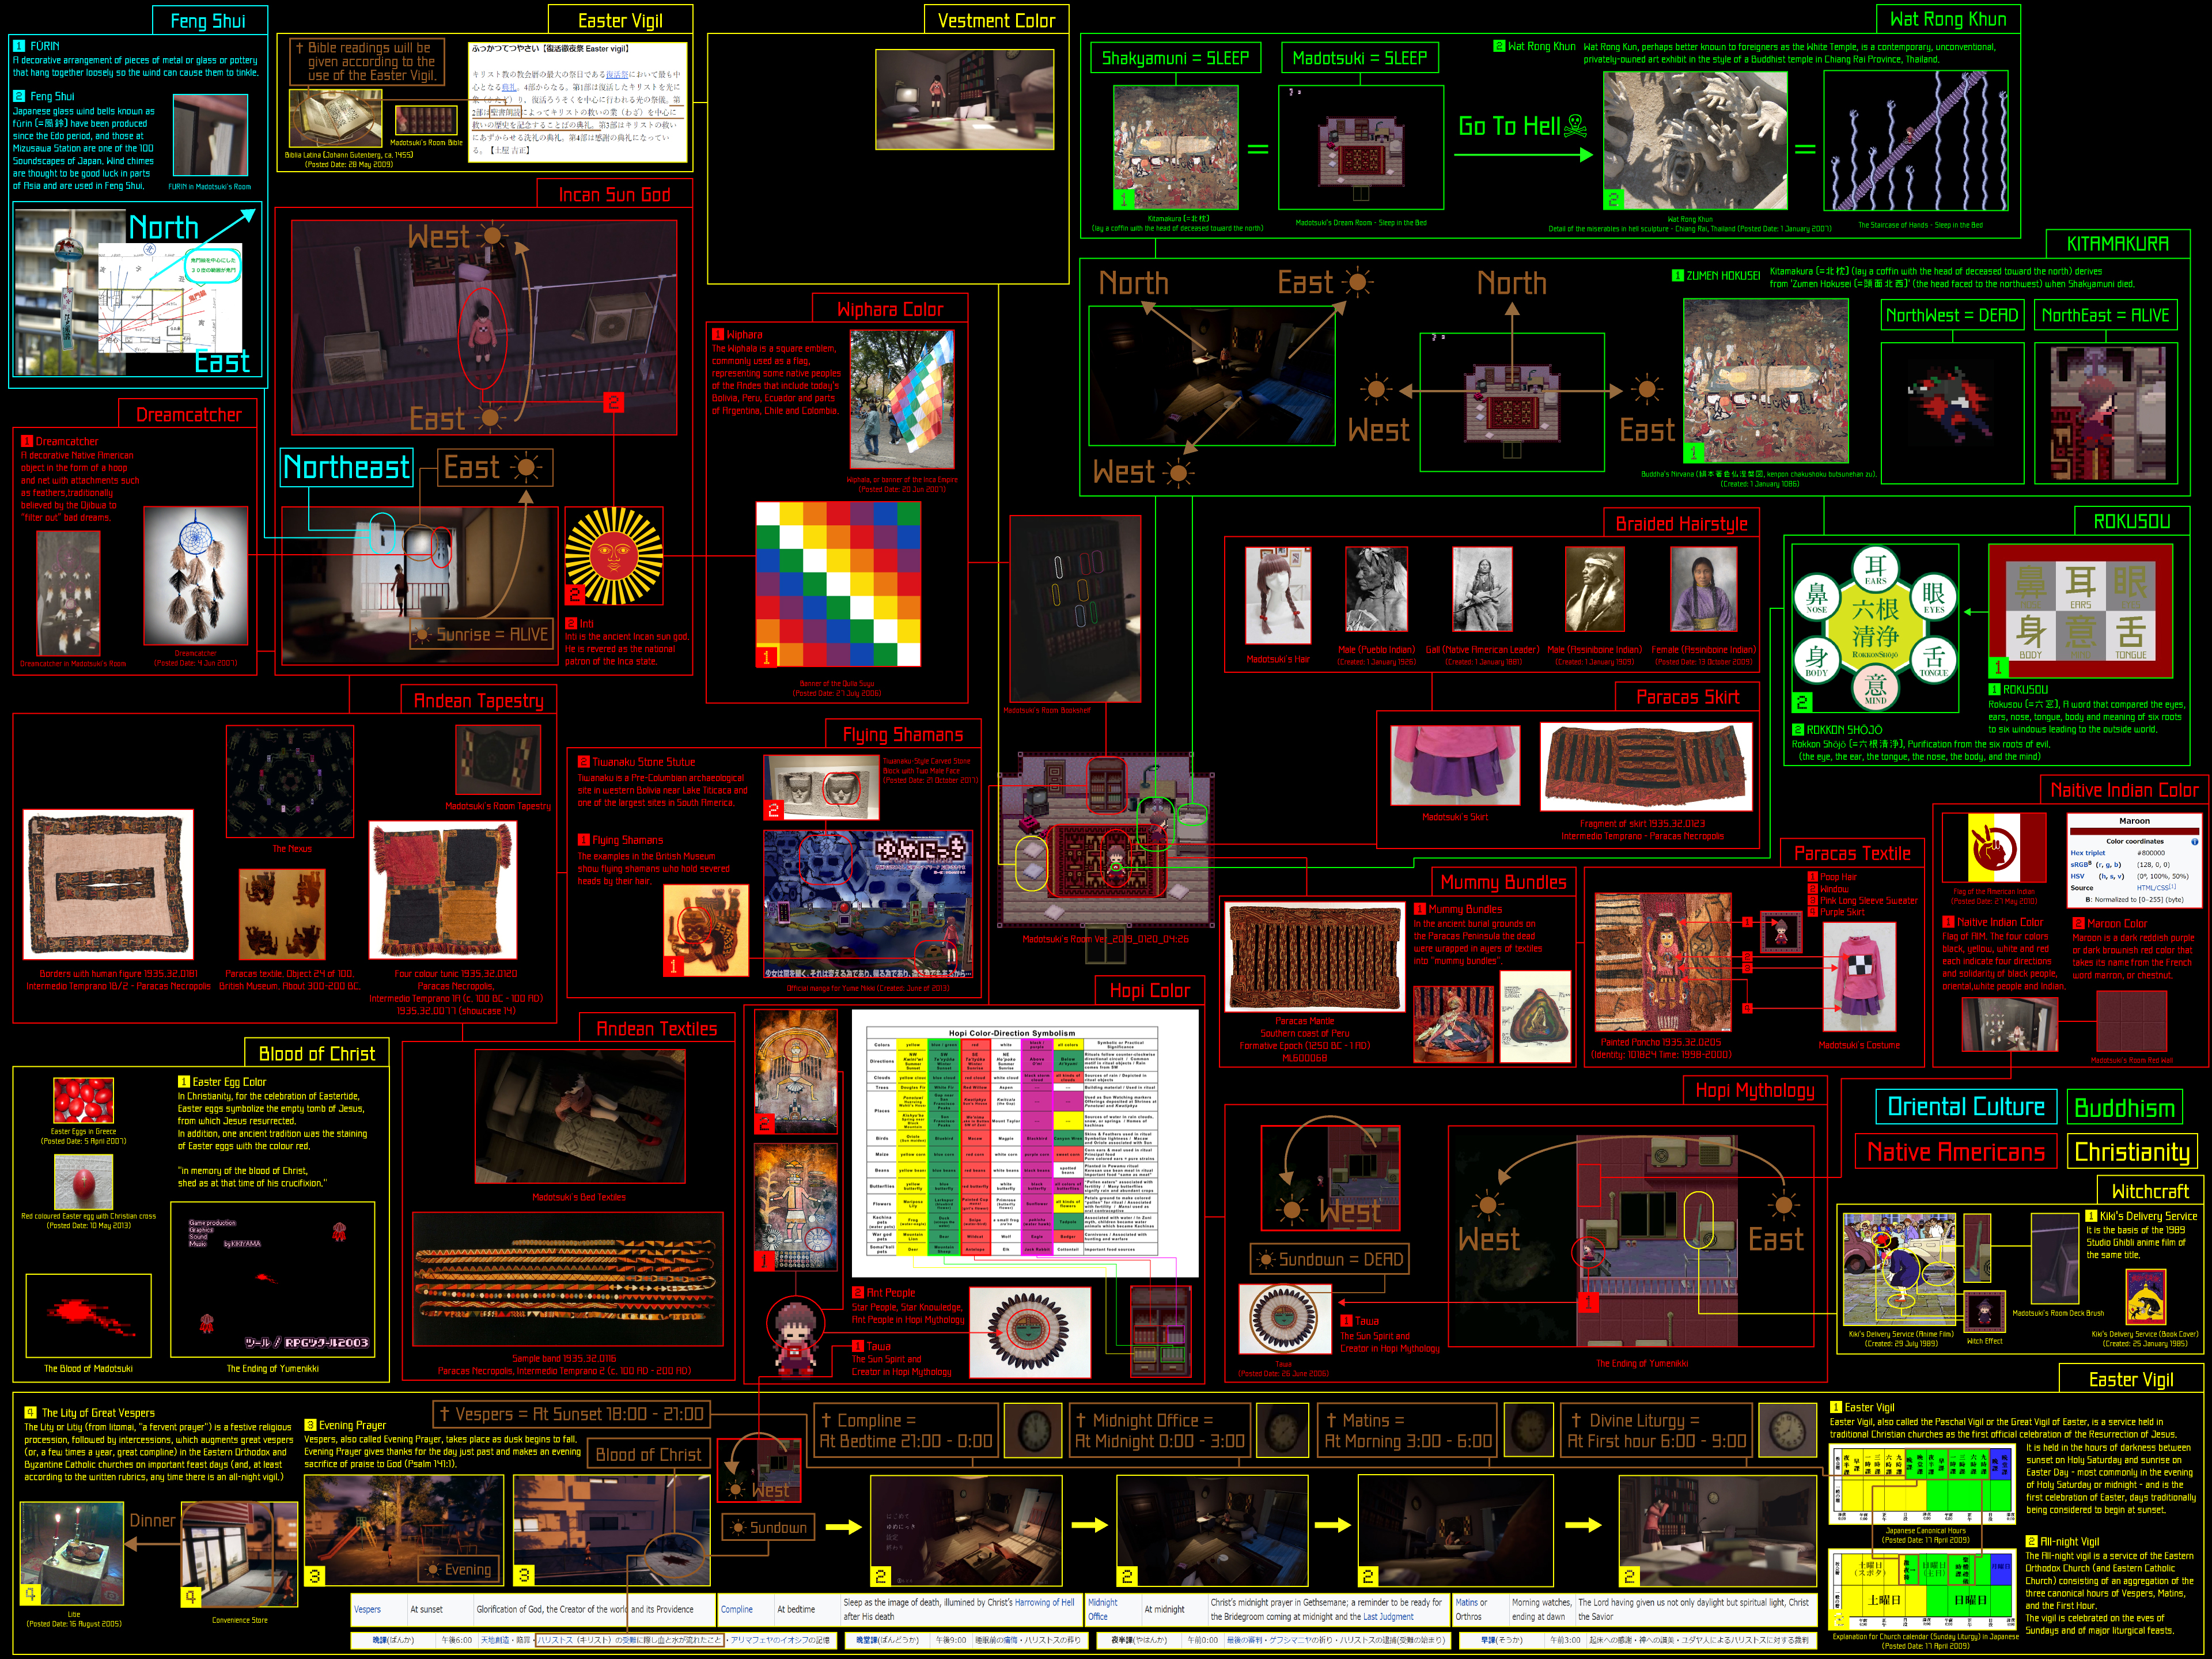Click the Rokkon Shojo green circle diagram
Image resolution: width=2212 pixels, height=1659 pixels.
[1875, 628]
